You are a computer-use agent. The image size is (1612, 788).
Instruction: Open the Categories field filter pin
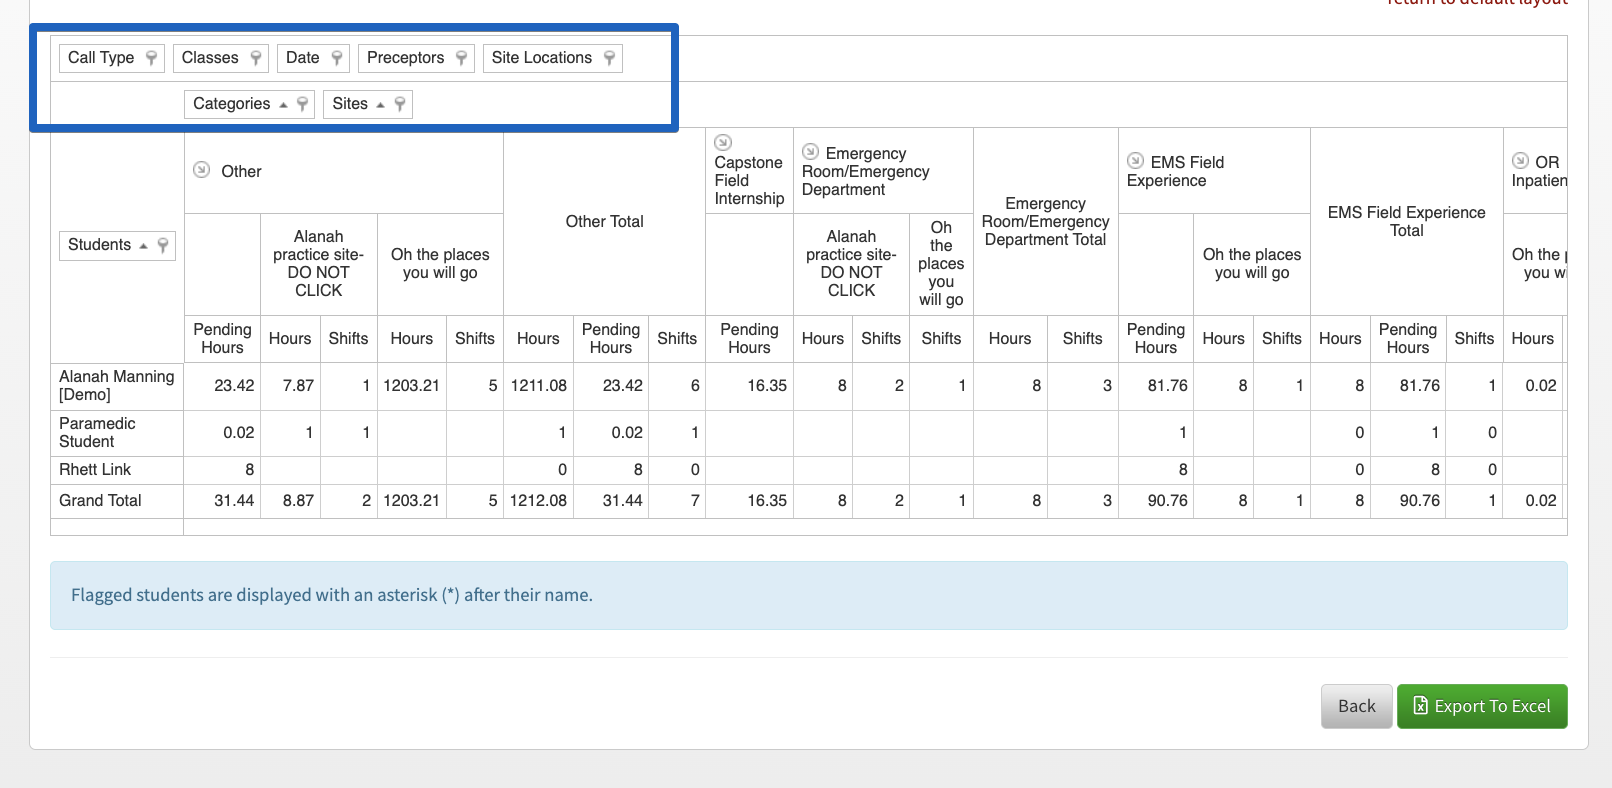[302, 104]
